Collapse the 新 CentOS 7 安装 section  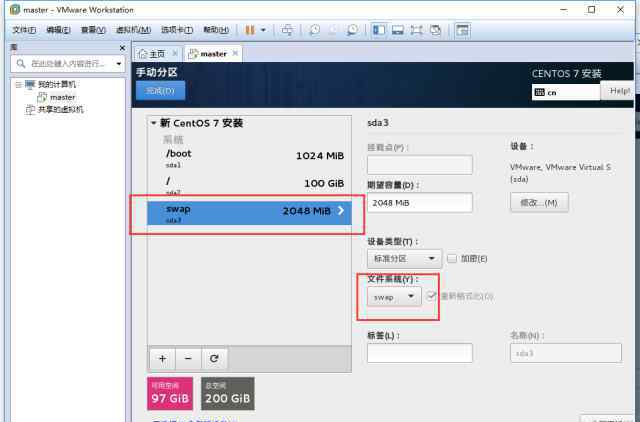coord(153,122)
